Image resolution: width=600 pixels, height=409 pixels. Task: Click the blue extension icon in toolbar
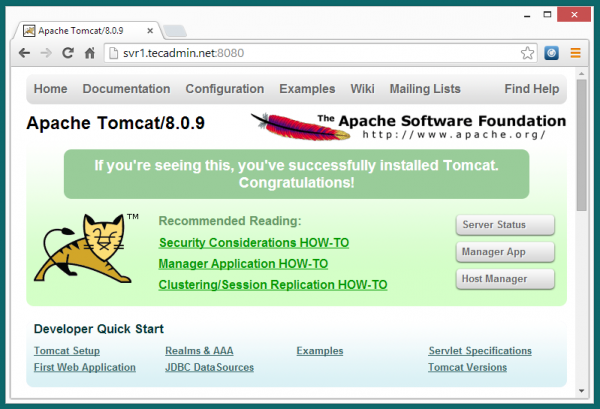[552, 52]
